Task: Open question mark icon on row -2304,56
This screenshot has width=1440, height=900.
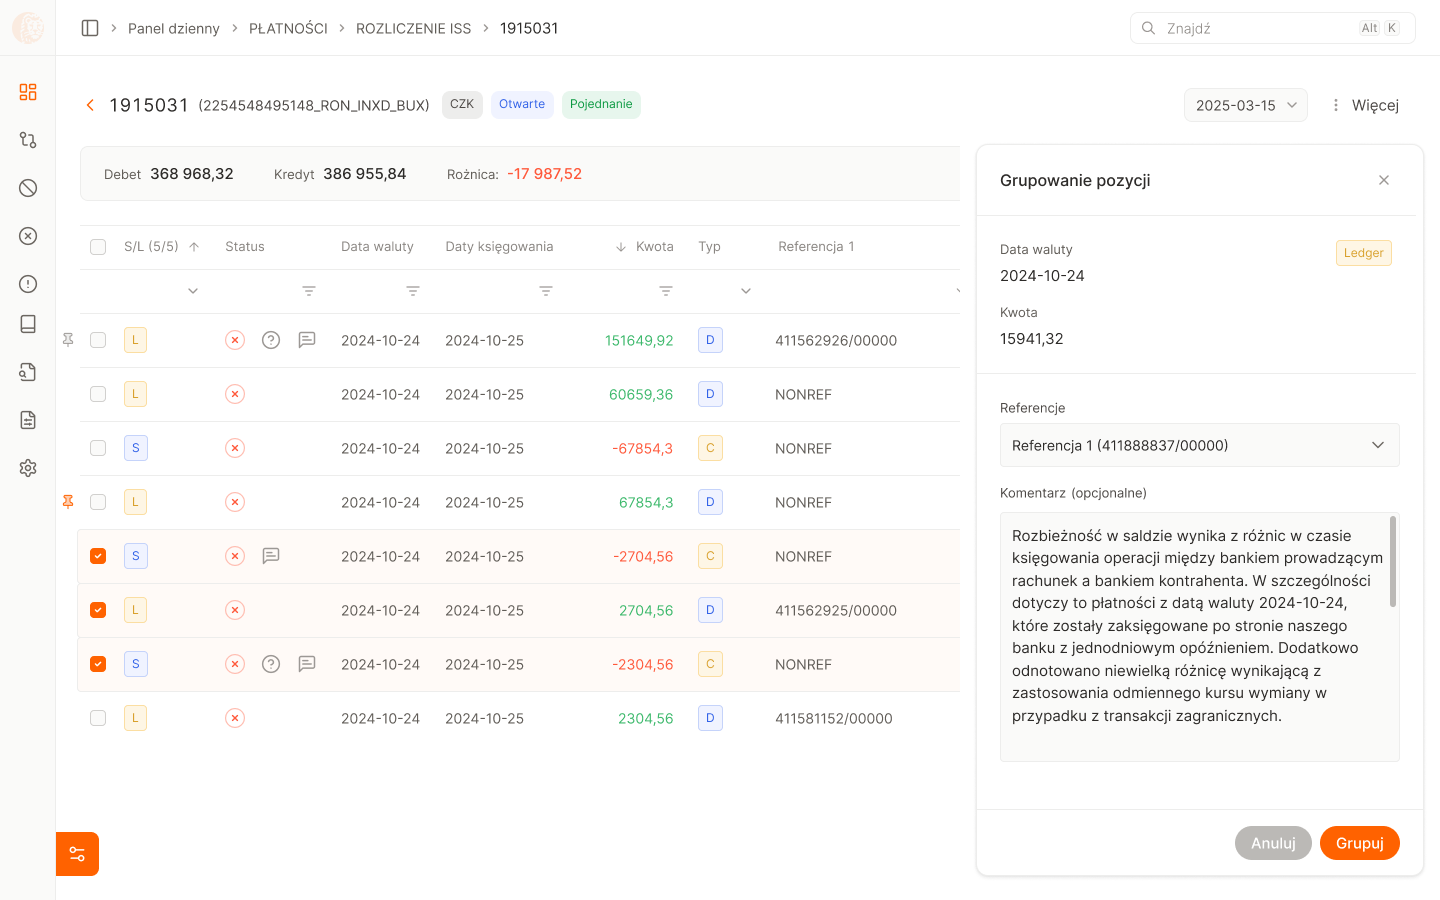Action: (x=271, y=664)
